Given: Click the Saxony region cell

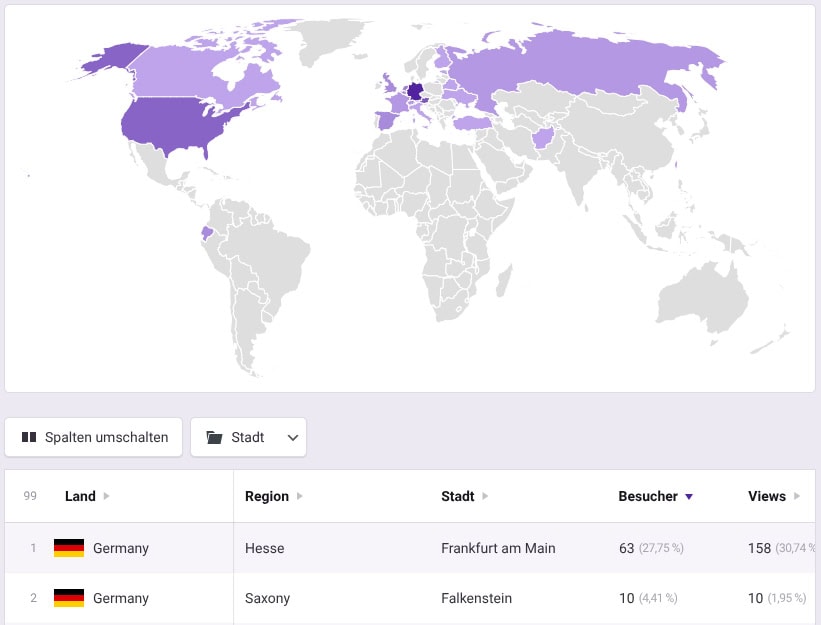Looking at the screenshot, I should (x=267, y=598).
